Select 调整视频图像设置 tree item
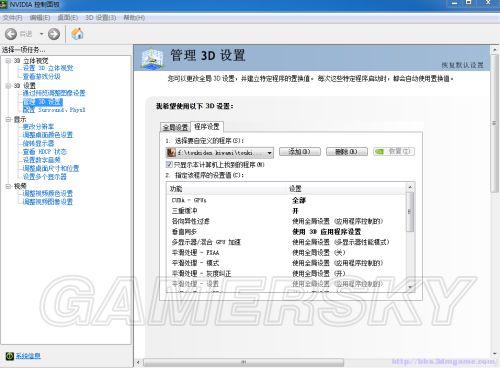 (47, 202)
